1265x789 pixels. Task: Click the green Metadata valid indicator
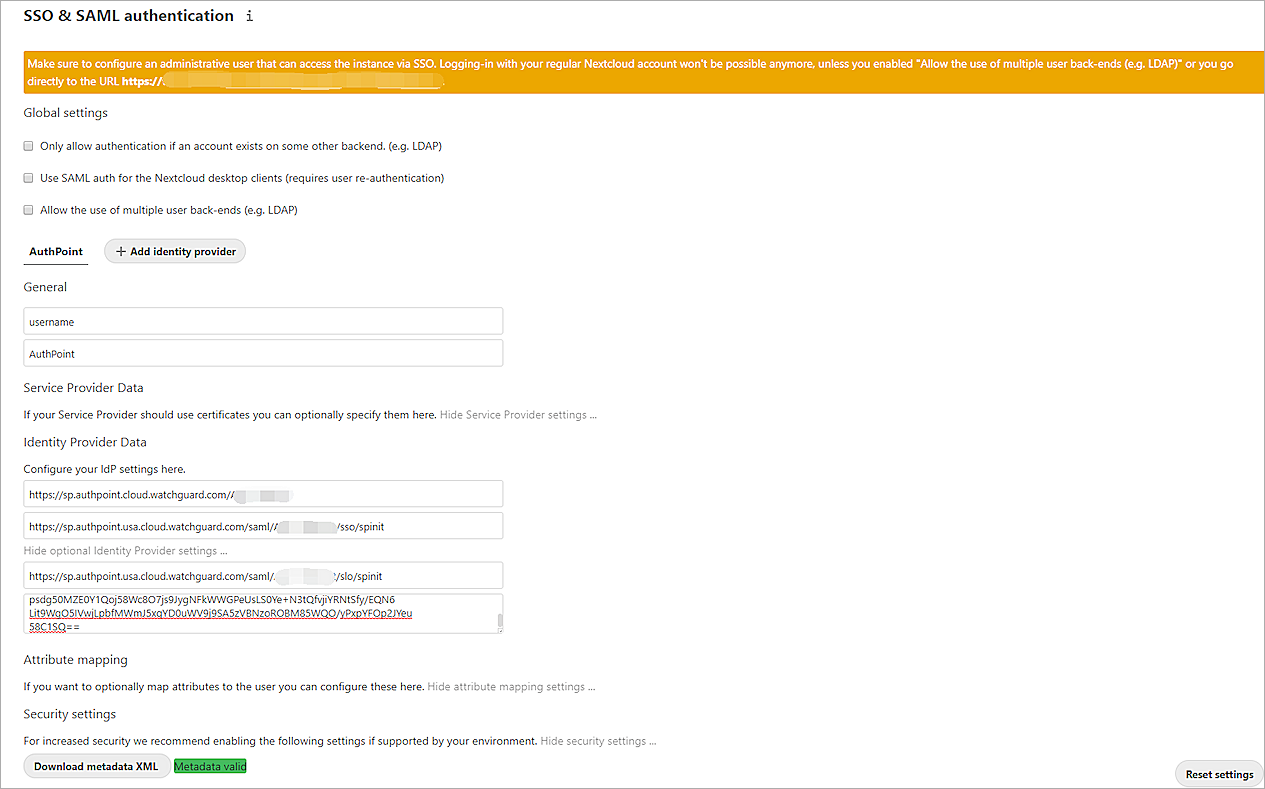(x=210, y=765)
